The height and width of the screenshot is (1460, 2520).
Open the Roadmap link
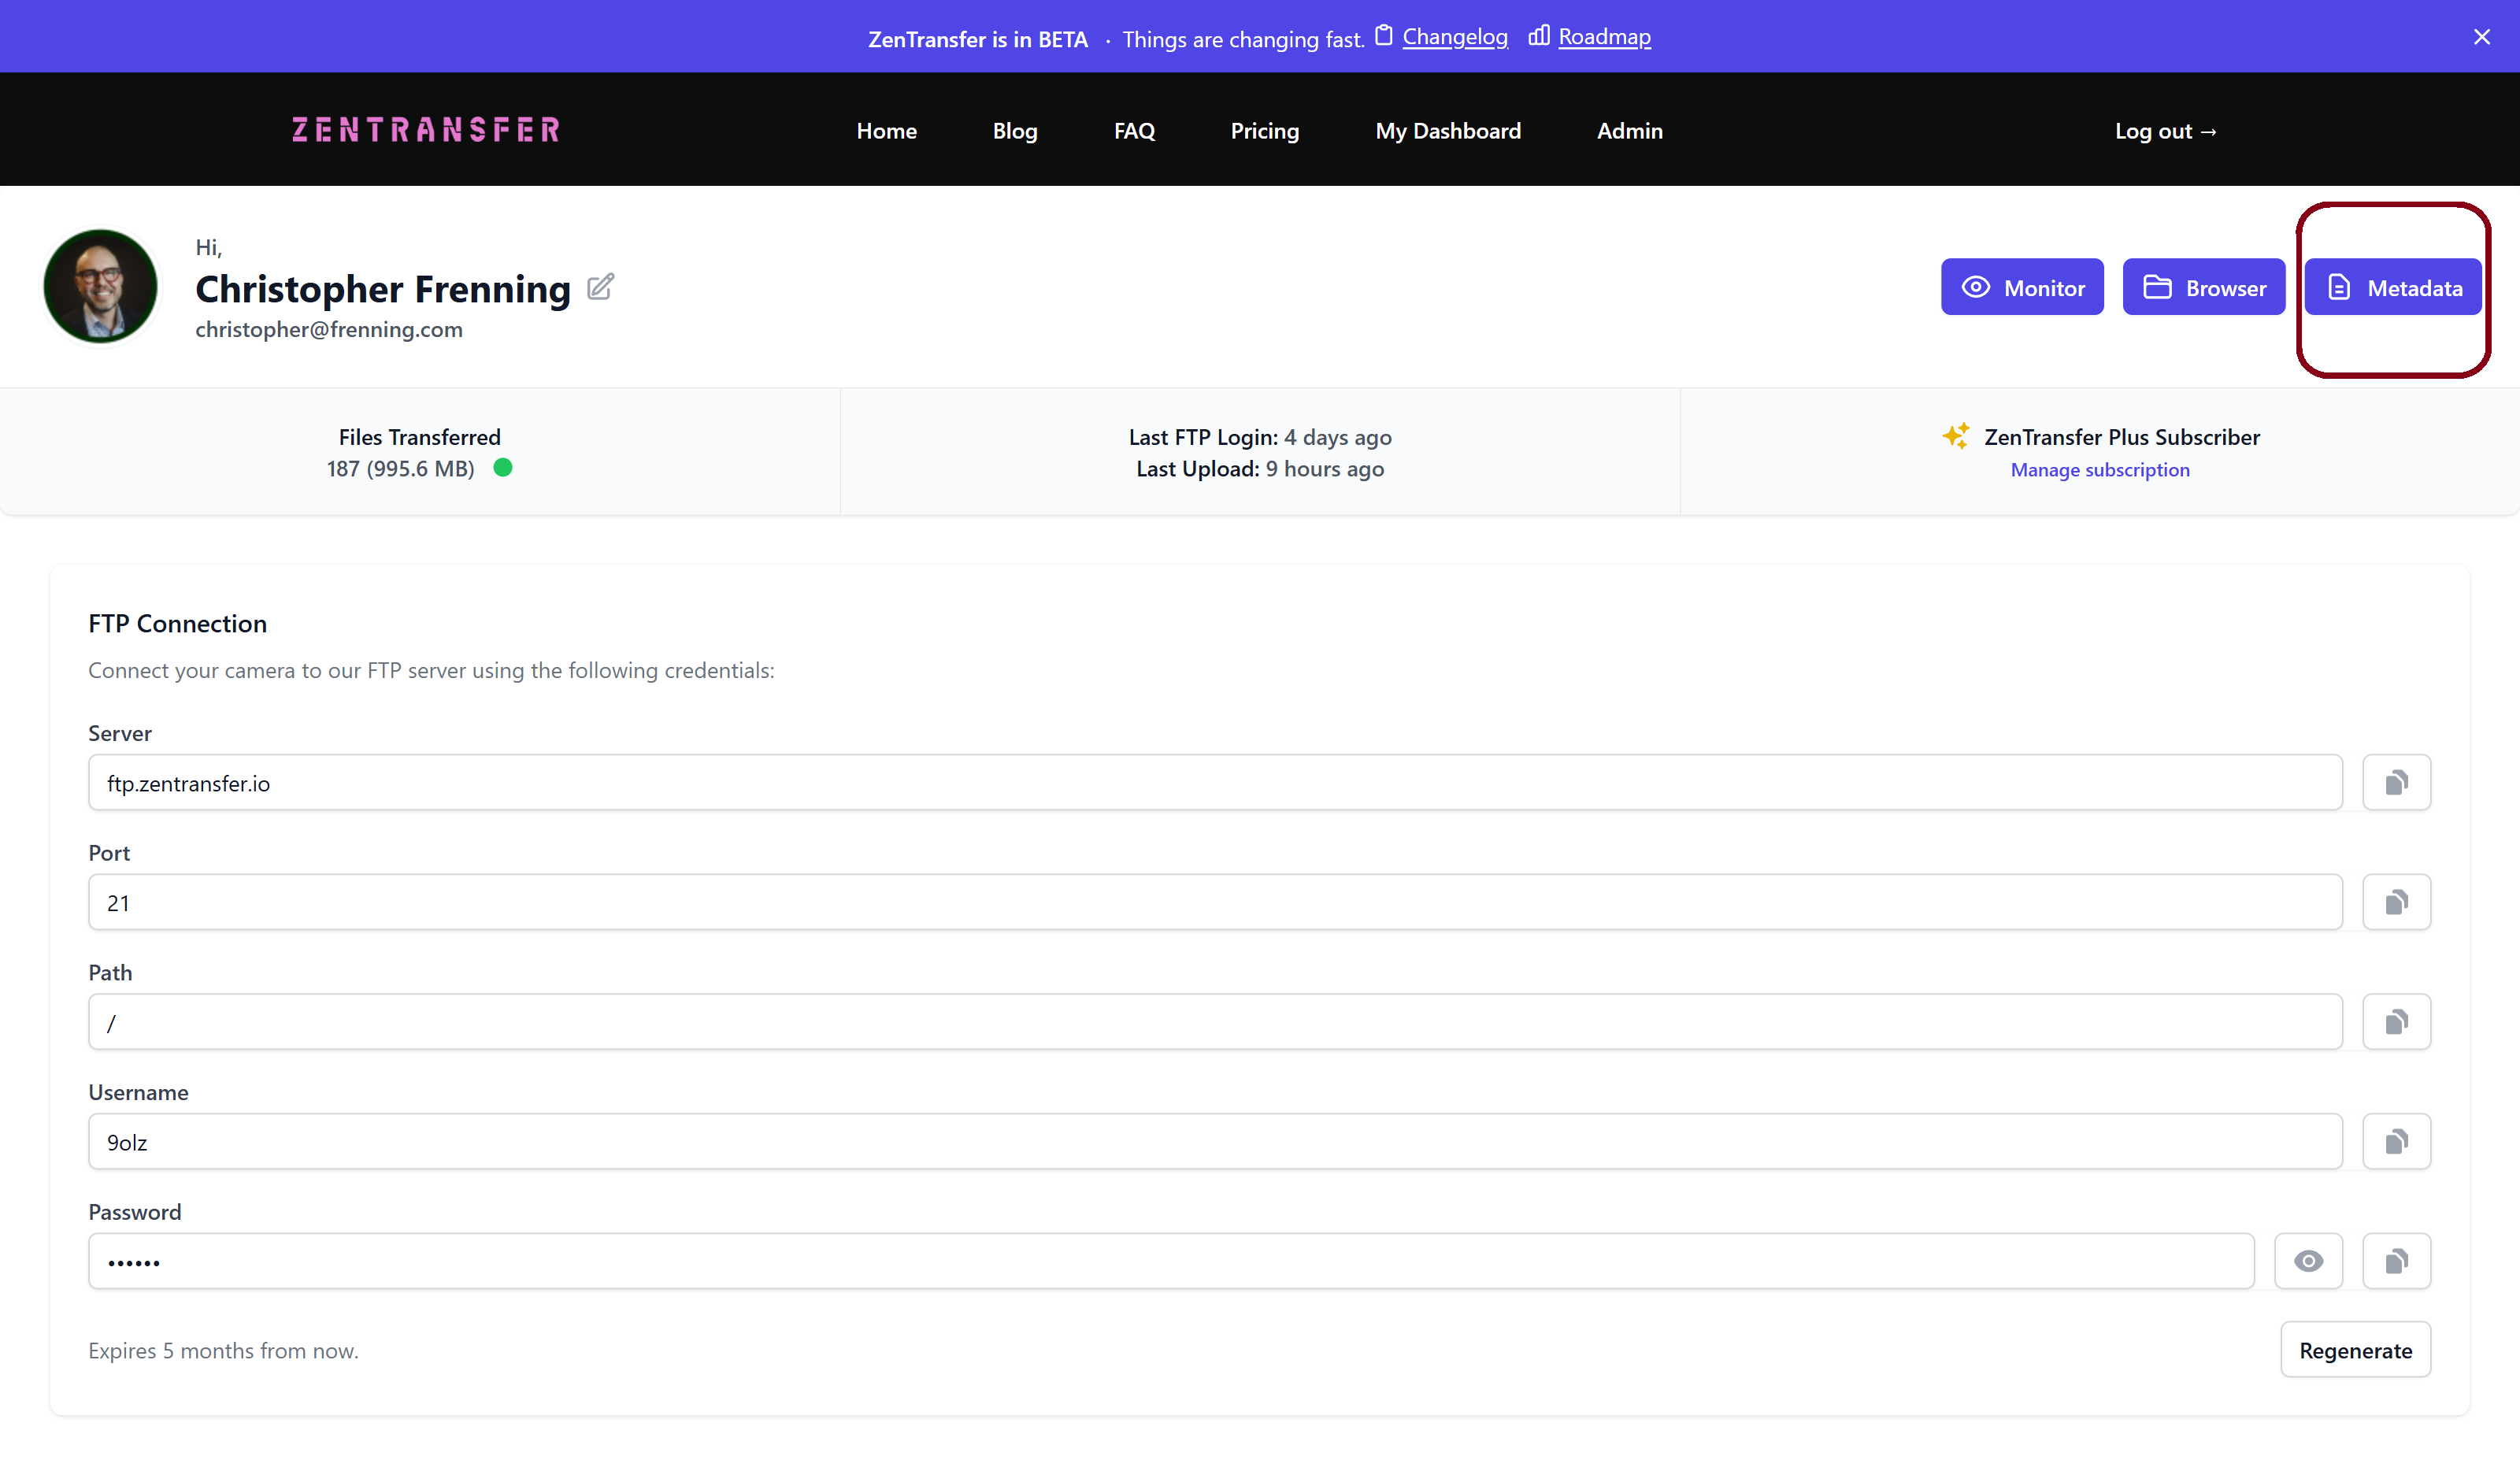pos(1603,37)
